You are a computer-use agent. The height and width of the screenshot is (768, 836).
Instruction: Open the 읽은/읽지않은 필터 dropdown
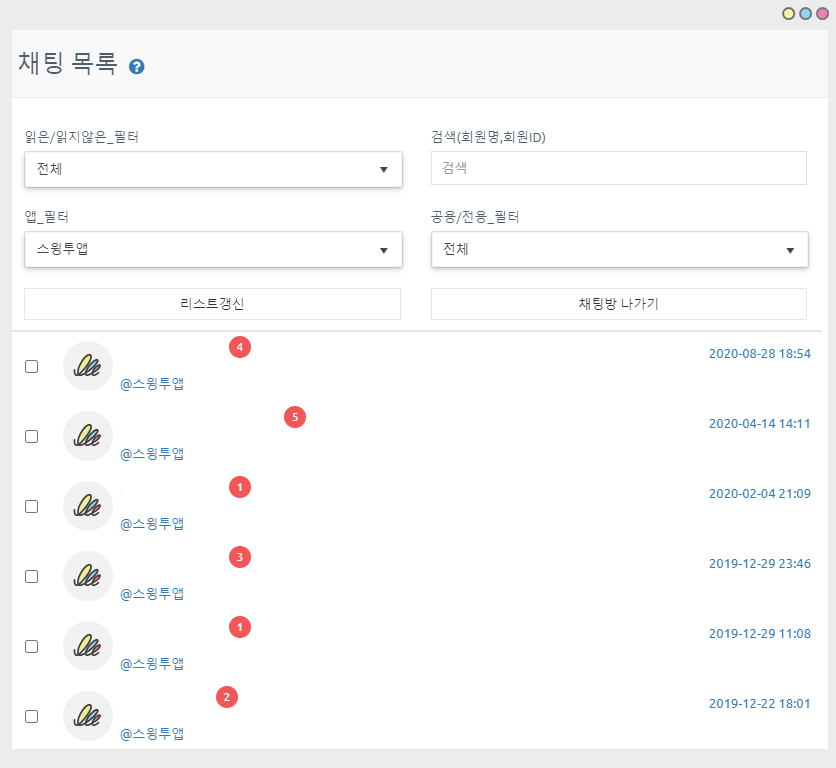(x=213, y=169)
